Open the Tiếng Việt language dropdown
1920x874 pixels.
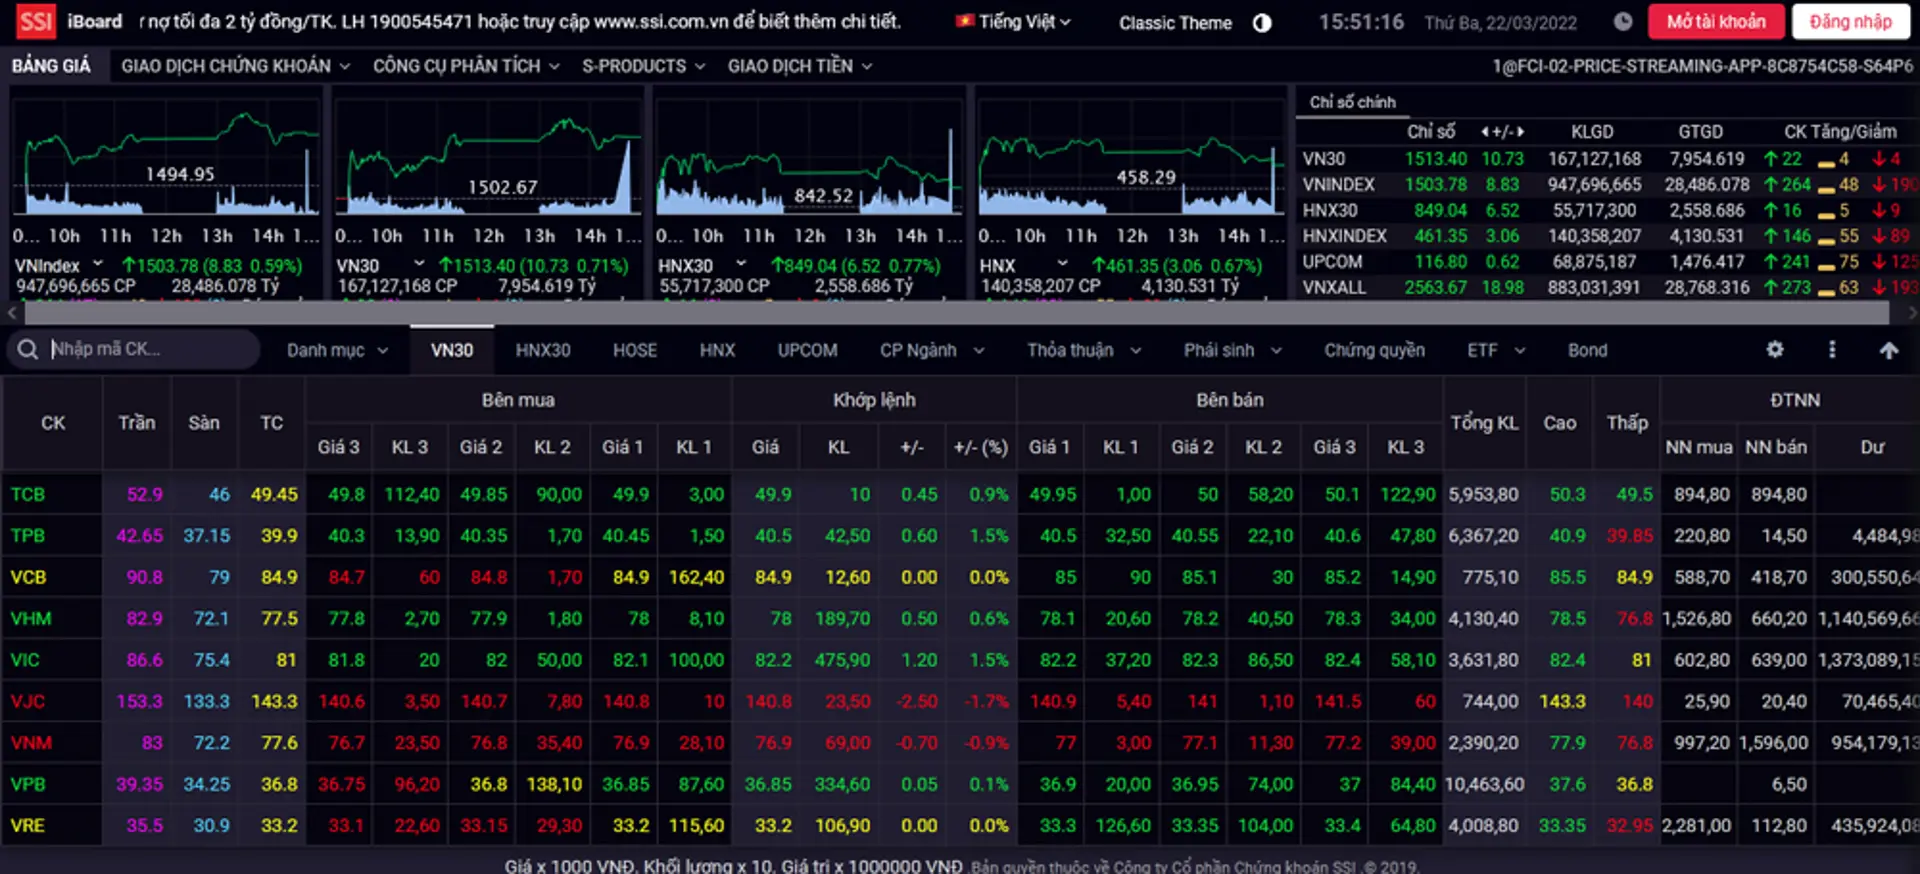click(1013, 22)
